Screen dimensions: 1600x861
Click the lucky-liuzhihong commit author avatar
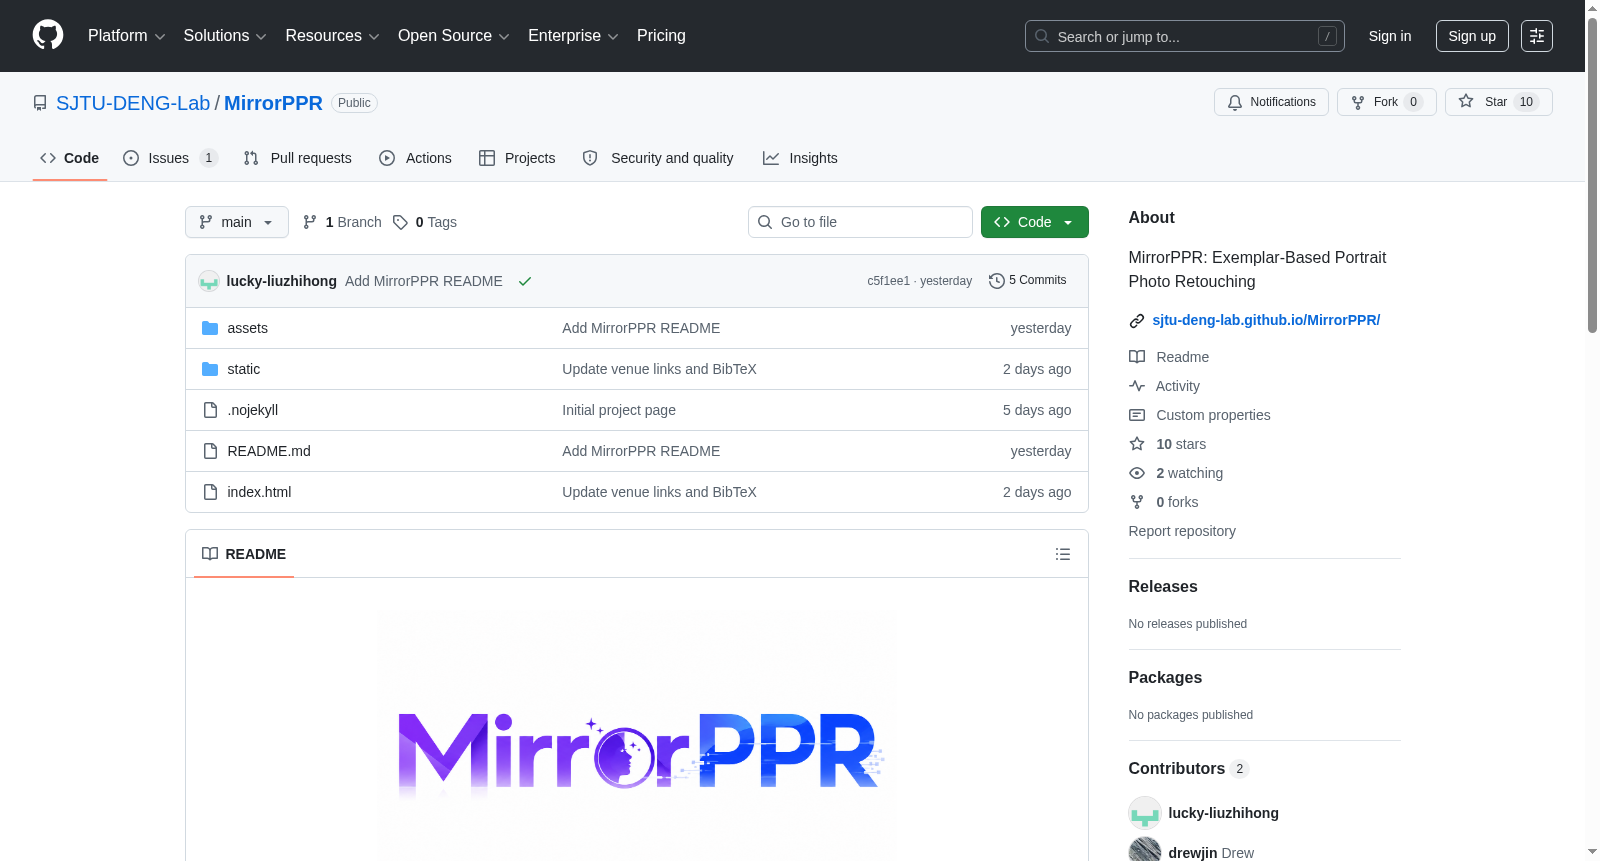point(209,281)
